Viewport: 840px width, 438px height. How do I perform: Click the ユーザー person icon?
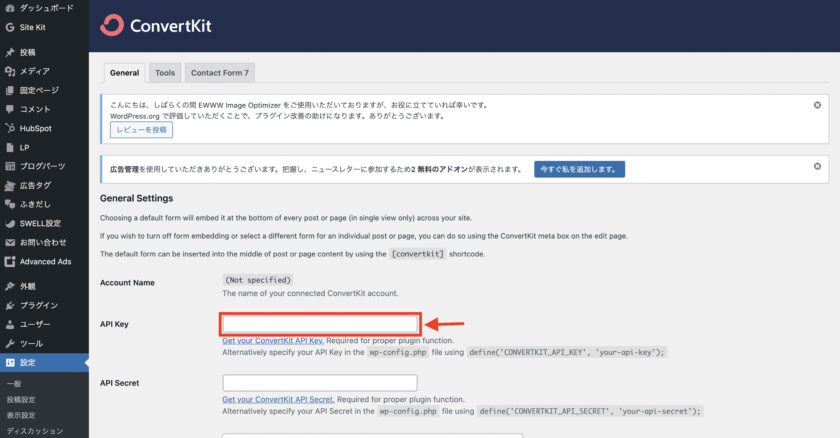pos(10,324)
